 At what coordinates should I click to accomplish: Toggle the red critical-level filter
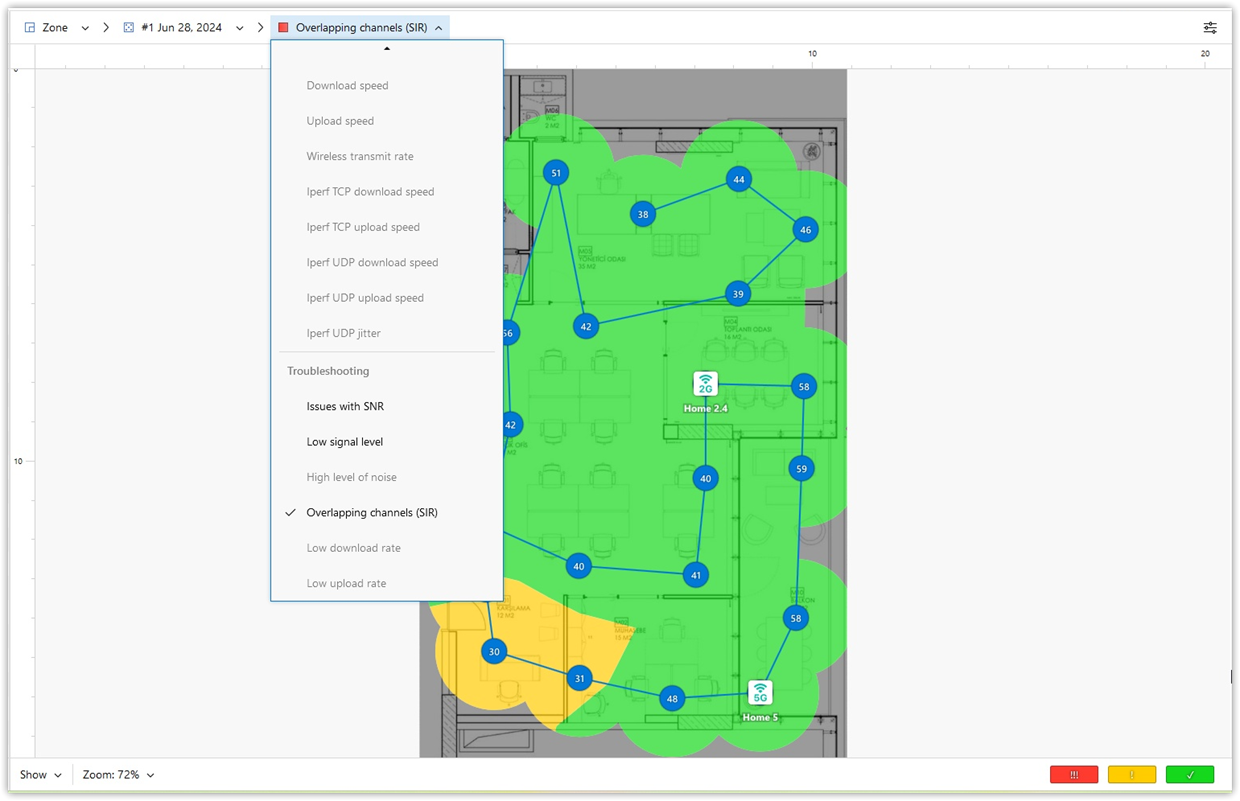[1074, 775]
